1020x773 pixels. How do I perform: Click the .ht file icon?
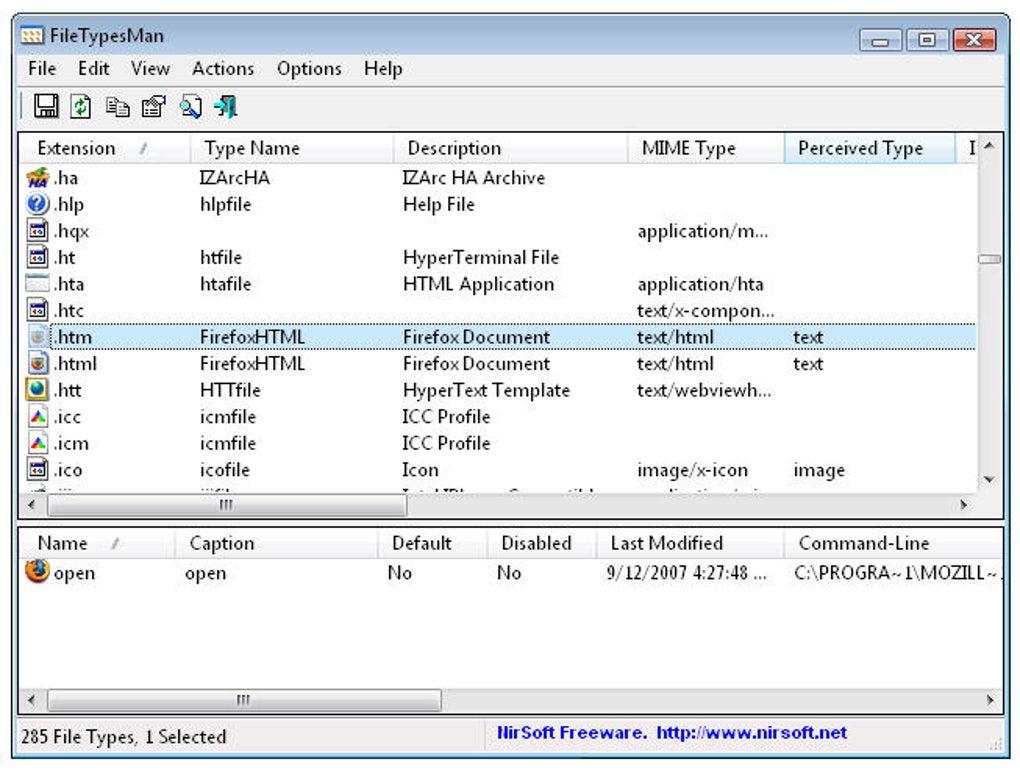38,257
